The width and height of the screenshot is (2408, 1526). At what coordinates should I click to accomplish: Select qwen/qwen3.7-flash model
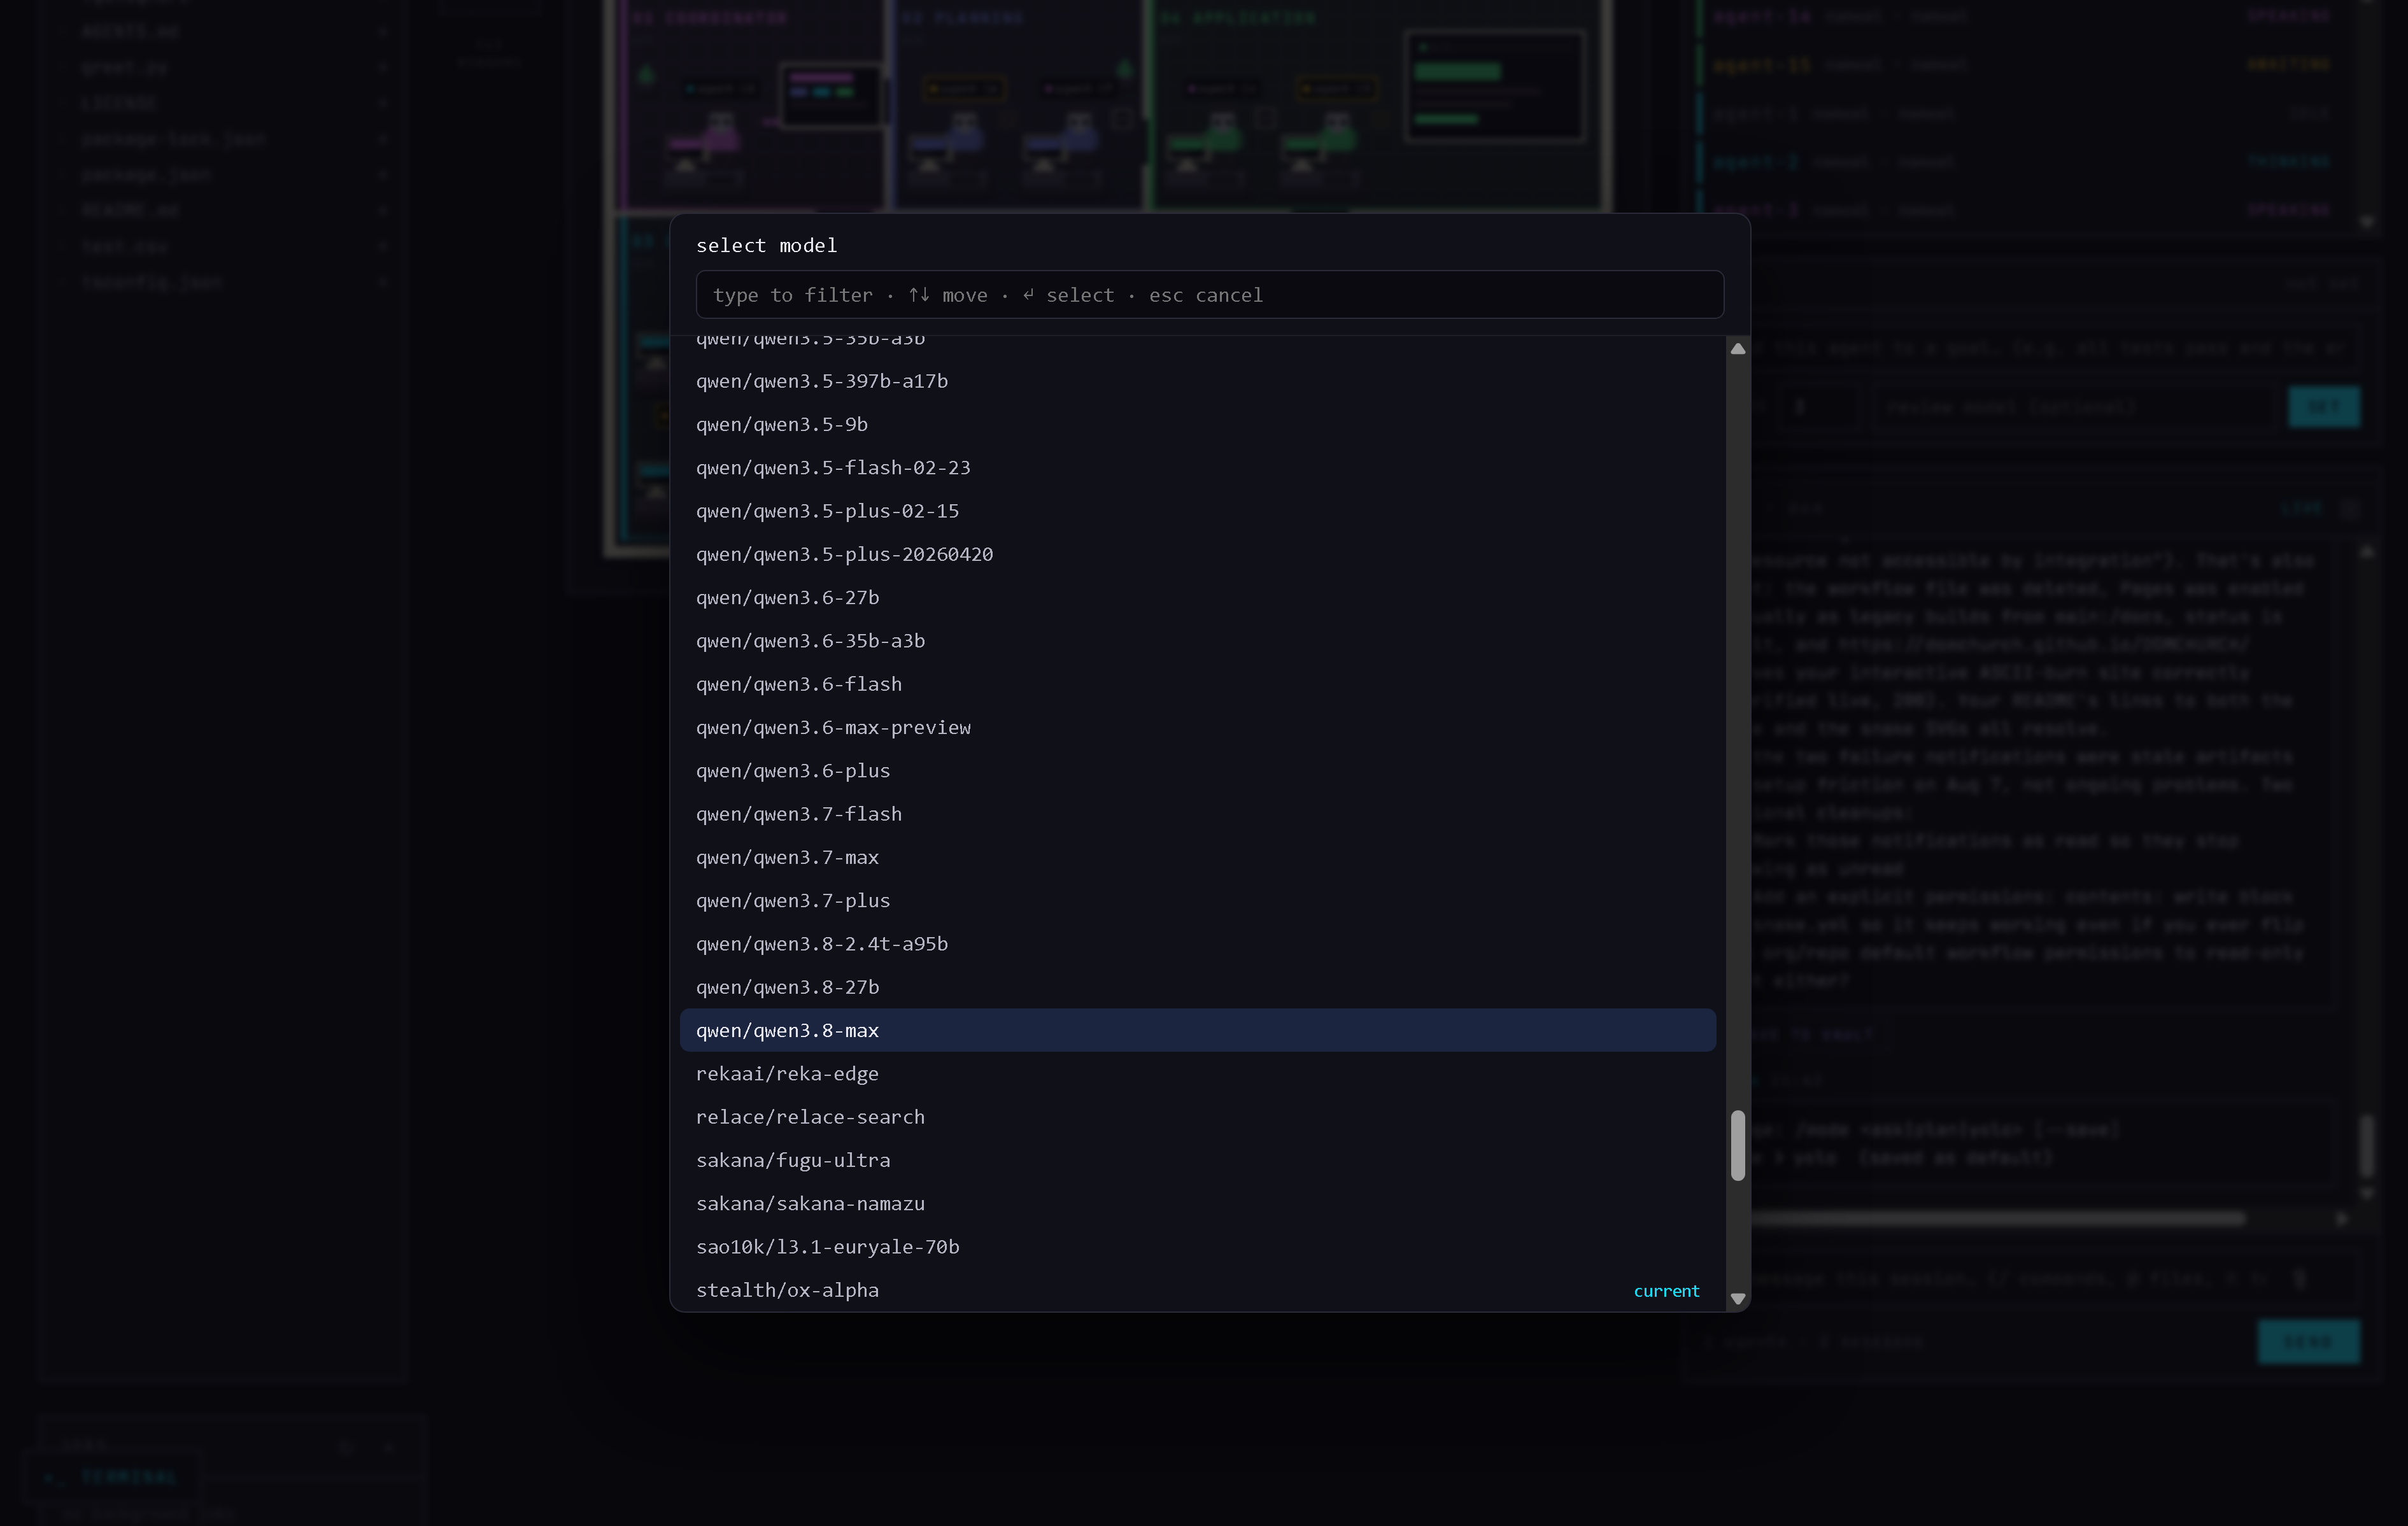click(1197, 814)
